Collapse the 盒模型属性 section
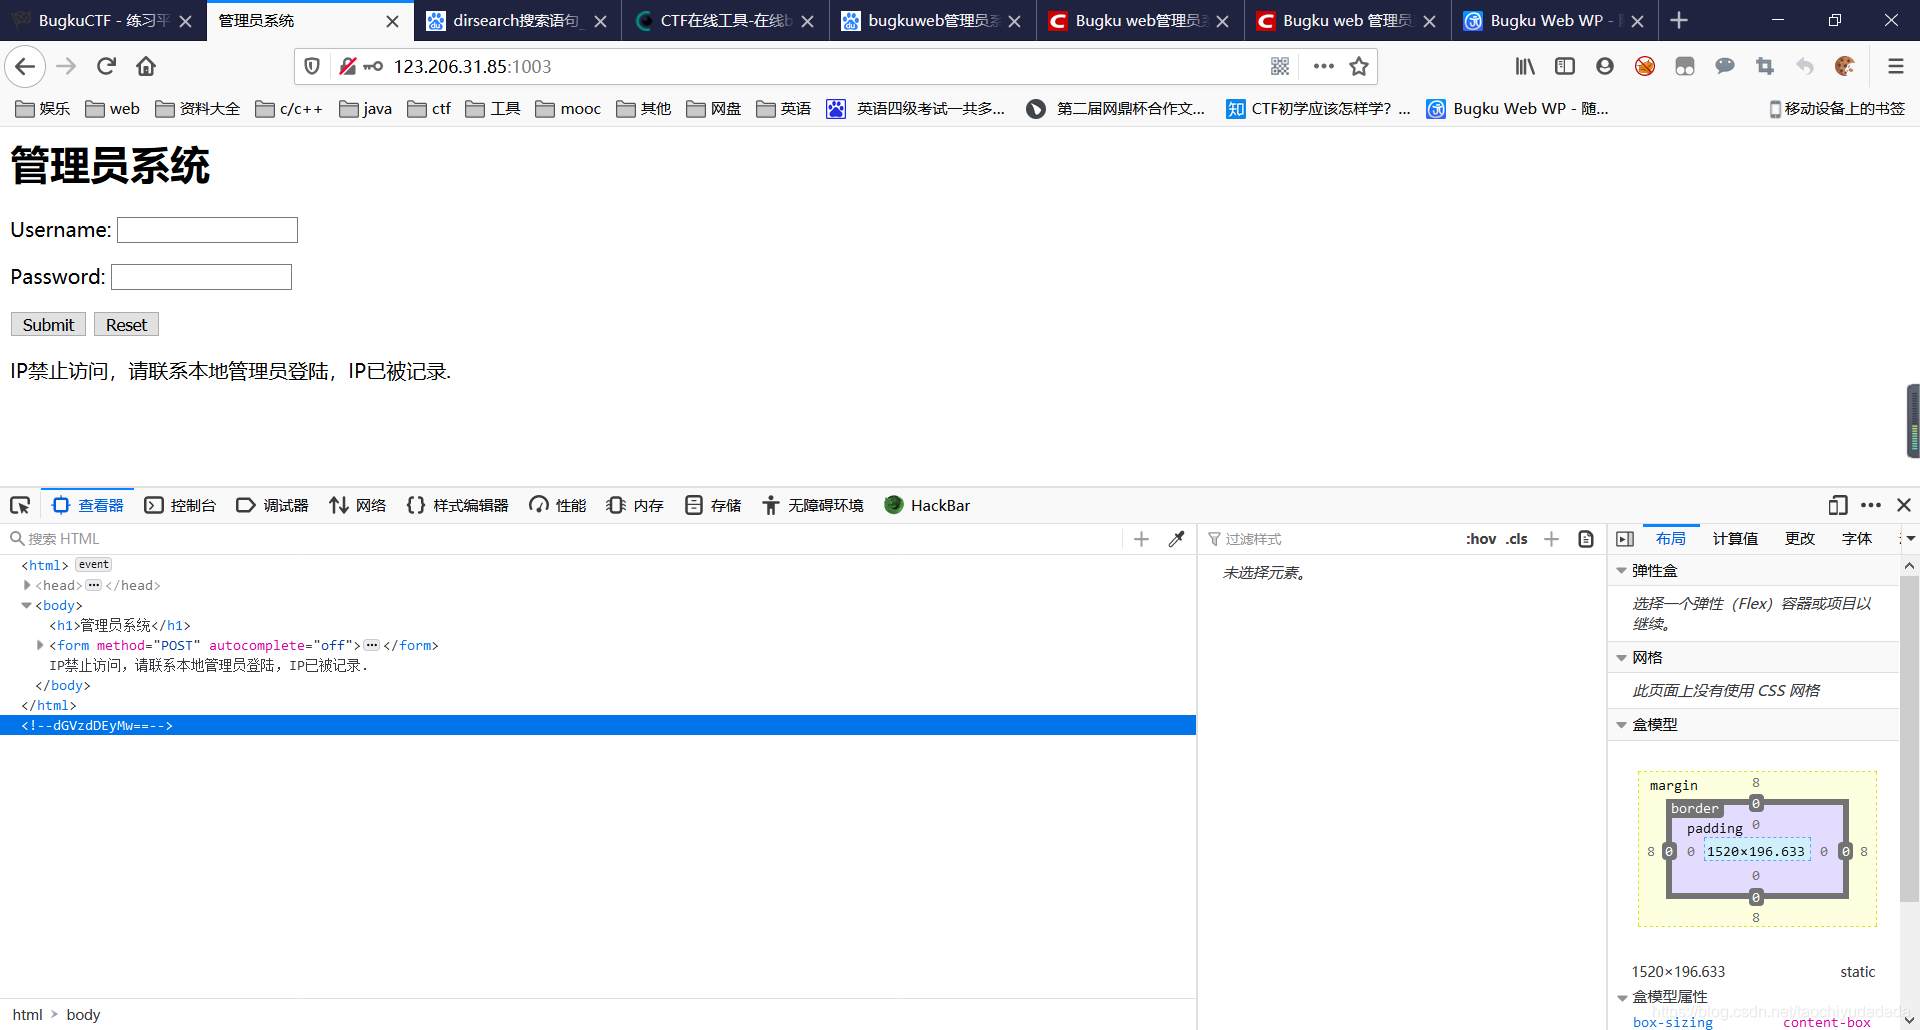The height and width of the screenshot is (1030, 1920). 1621,997
